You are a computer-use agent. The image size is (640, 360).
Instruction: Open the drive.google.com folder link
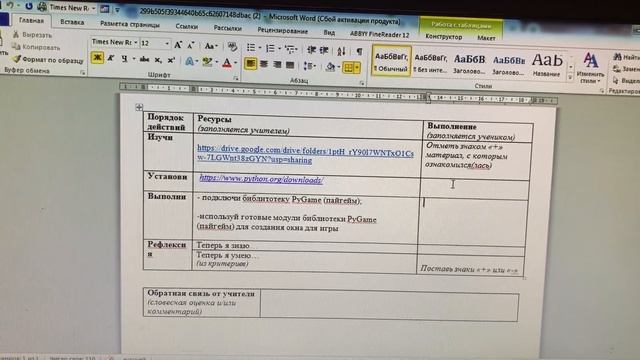[x=305, y=155]
